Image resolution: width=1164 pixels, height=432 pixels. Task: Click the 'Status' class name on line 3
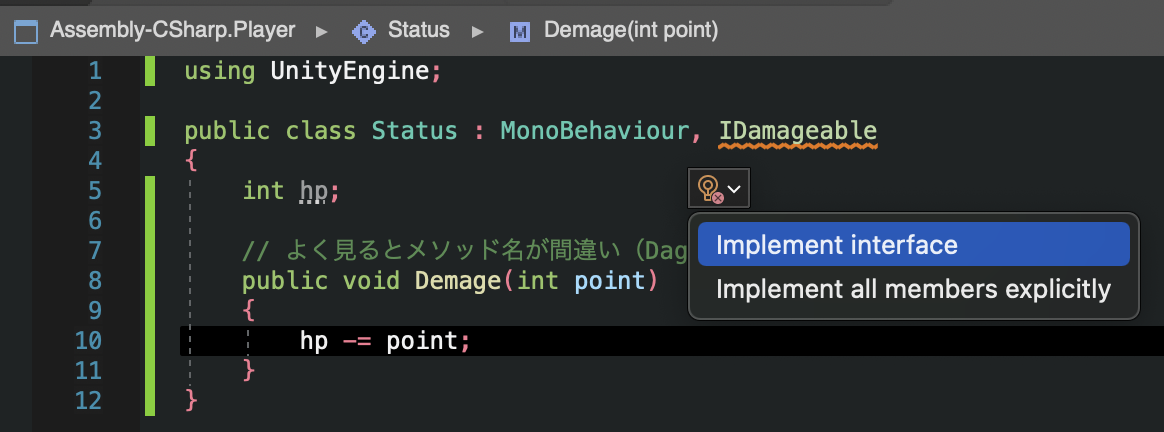pos(414,131)
